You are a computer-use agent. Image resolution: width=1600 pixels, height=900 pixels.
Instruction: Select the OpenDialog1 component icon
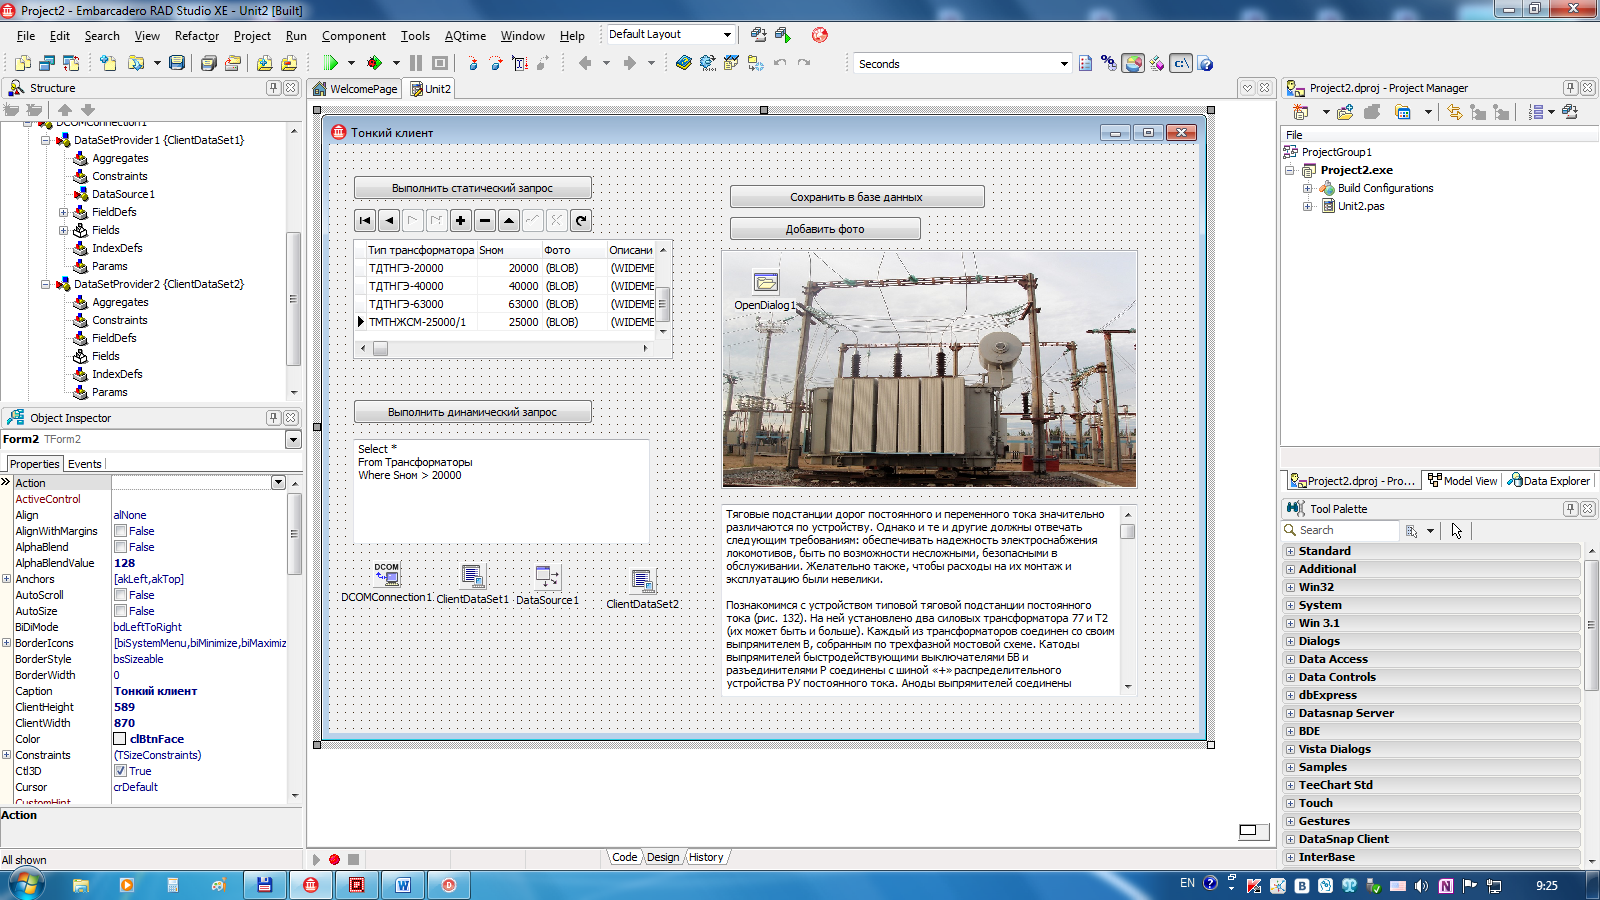(766, 283)
